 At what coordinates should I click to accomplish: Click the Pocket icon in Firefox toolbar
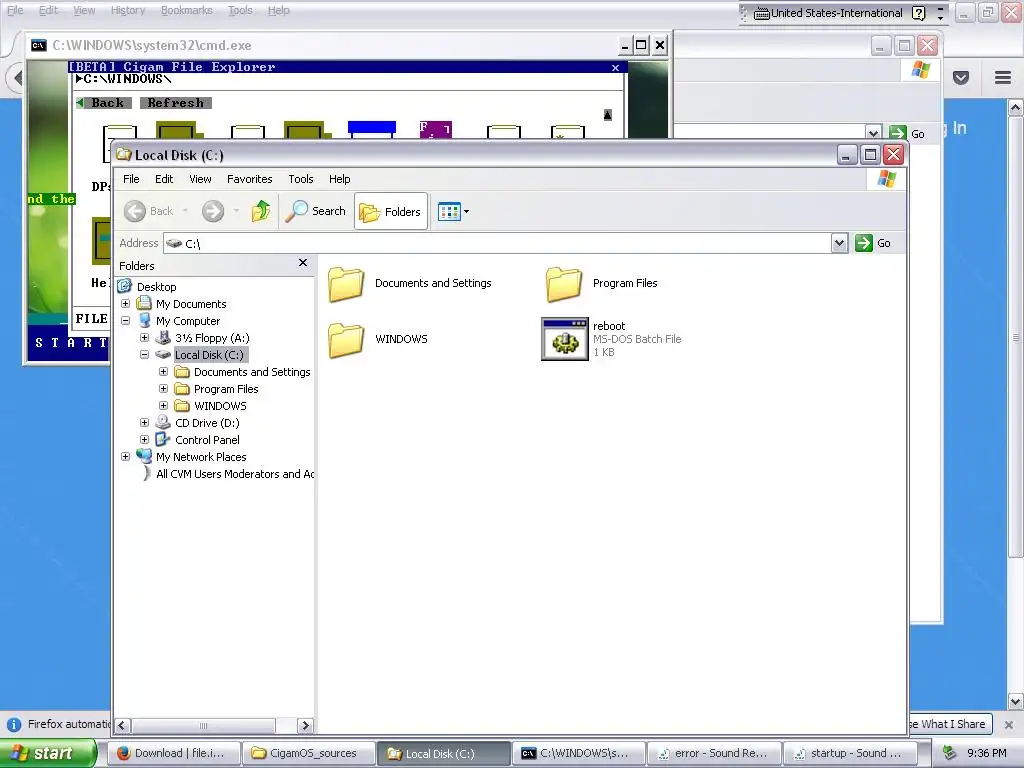961,78
